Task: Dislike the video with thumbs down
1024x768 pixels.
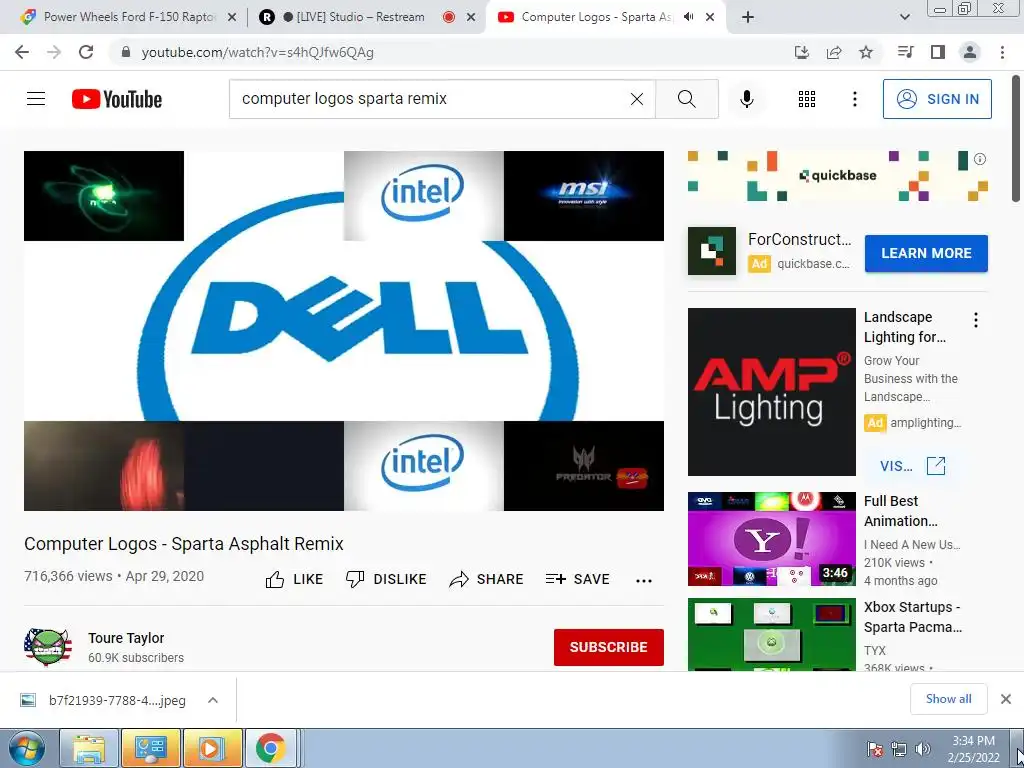Action: 386,579
